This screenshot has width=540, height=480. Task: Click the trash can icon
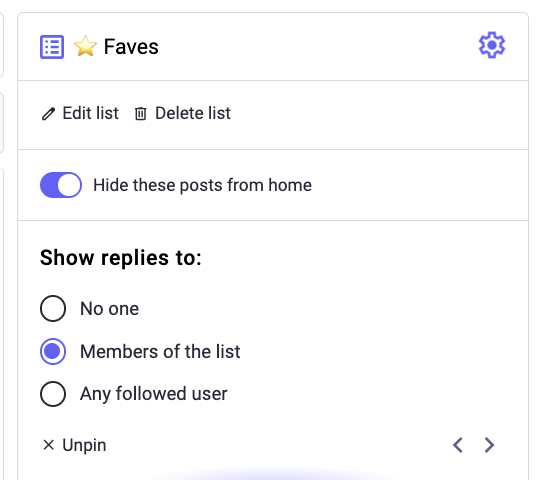[x=141, y=114]
